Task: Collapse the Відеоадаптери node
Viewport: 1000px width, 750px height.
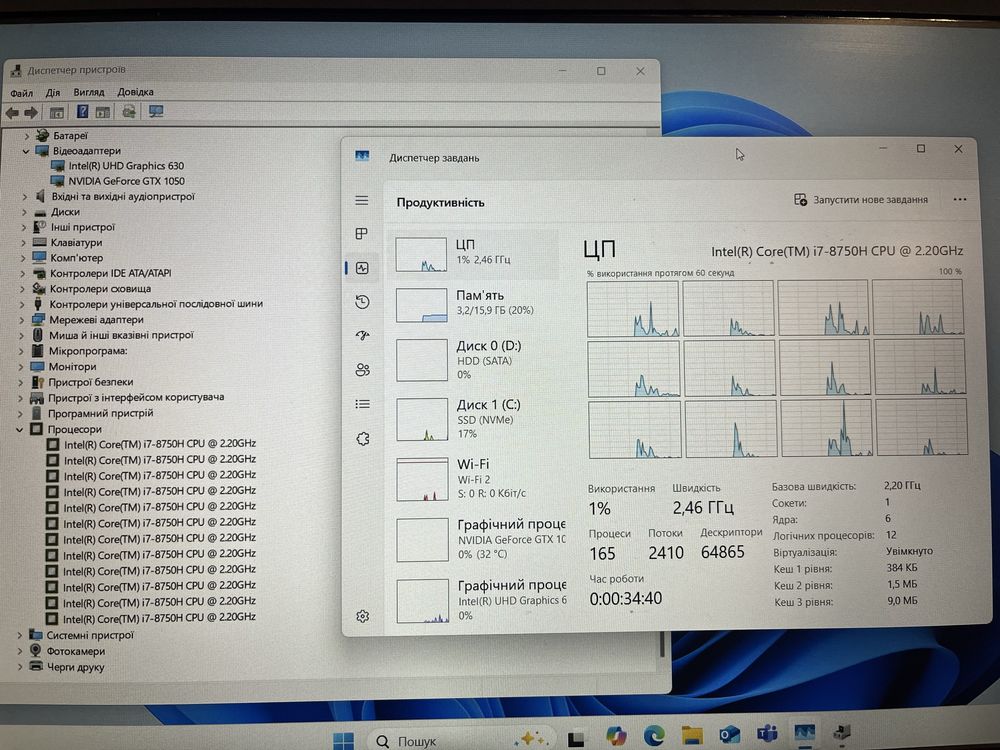Action: [26, 151]
